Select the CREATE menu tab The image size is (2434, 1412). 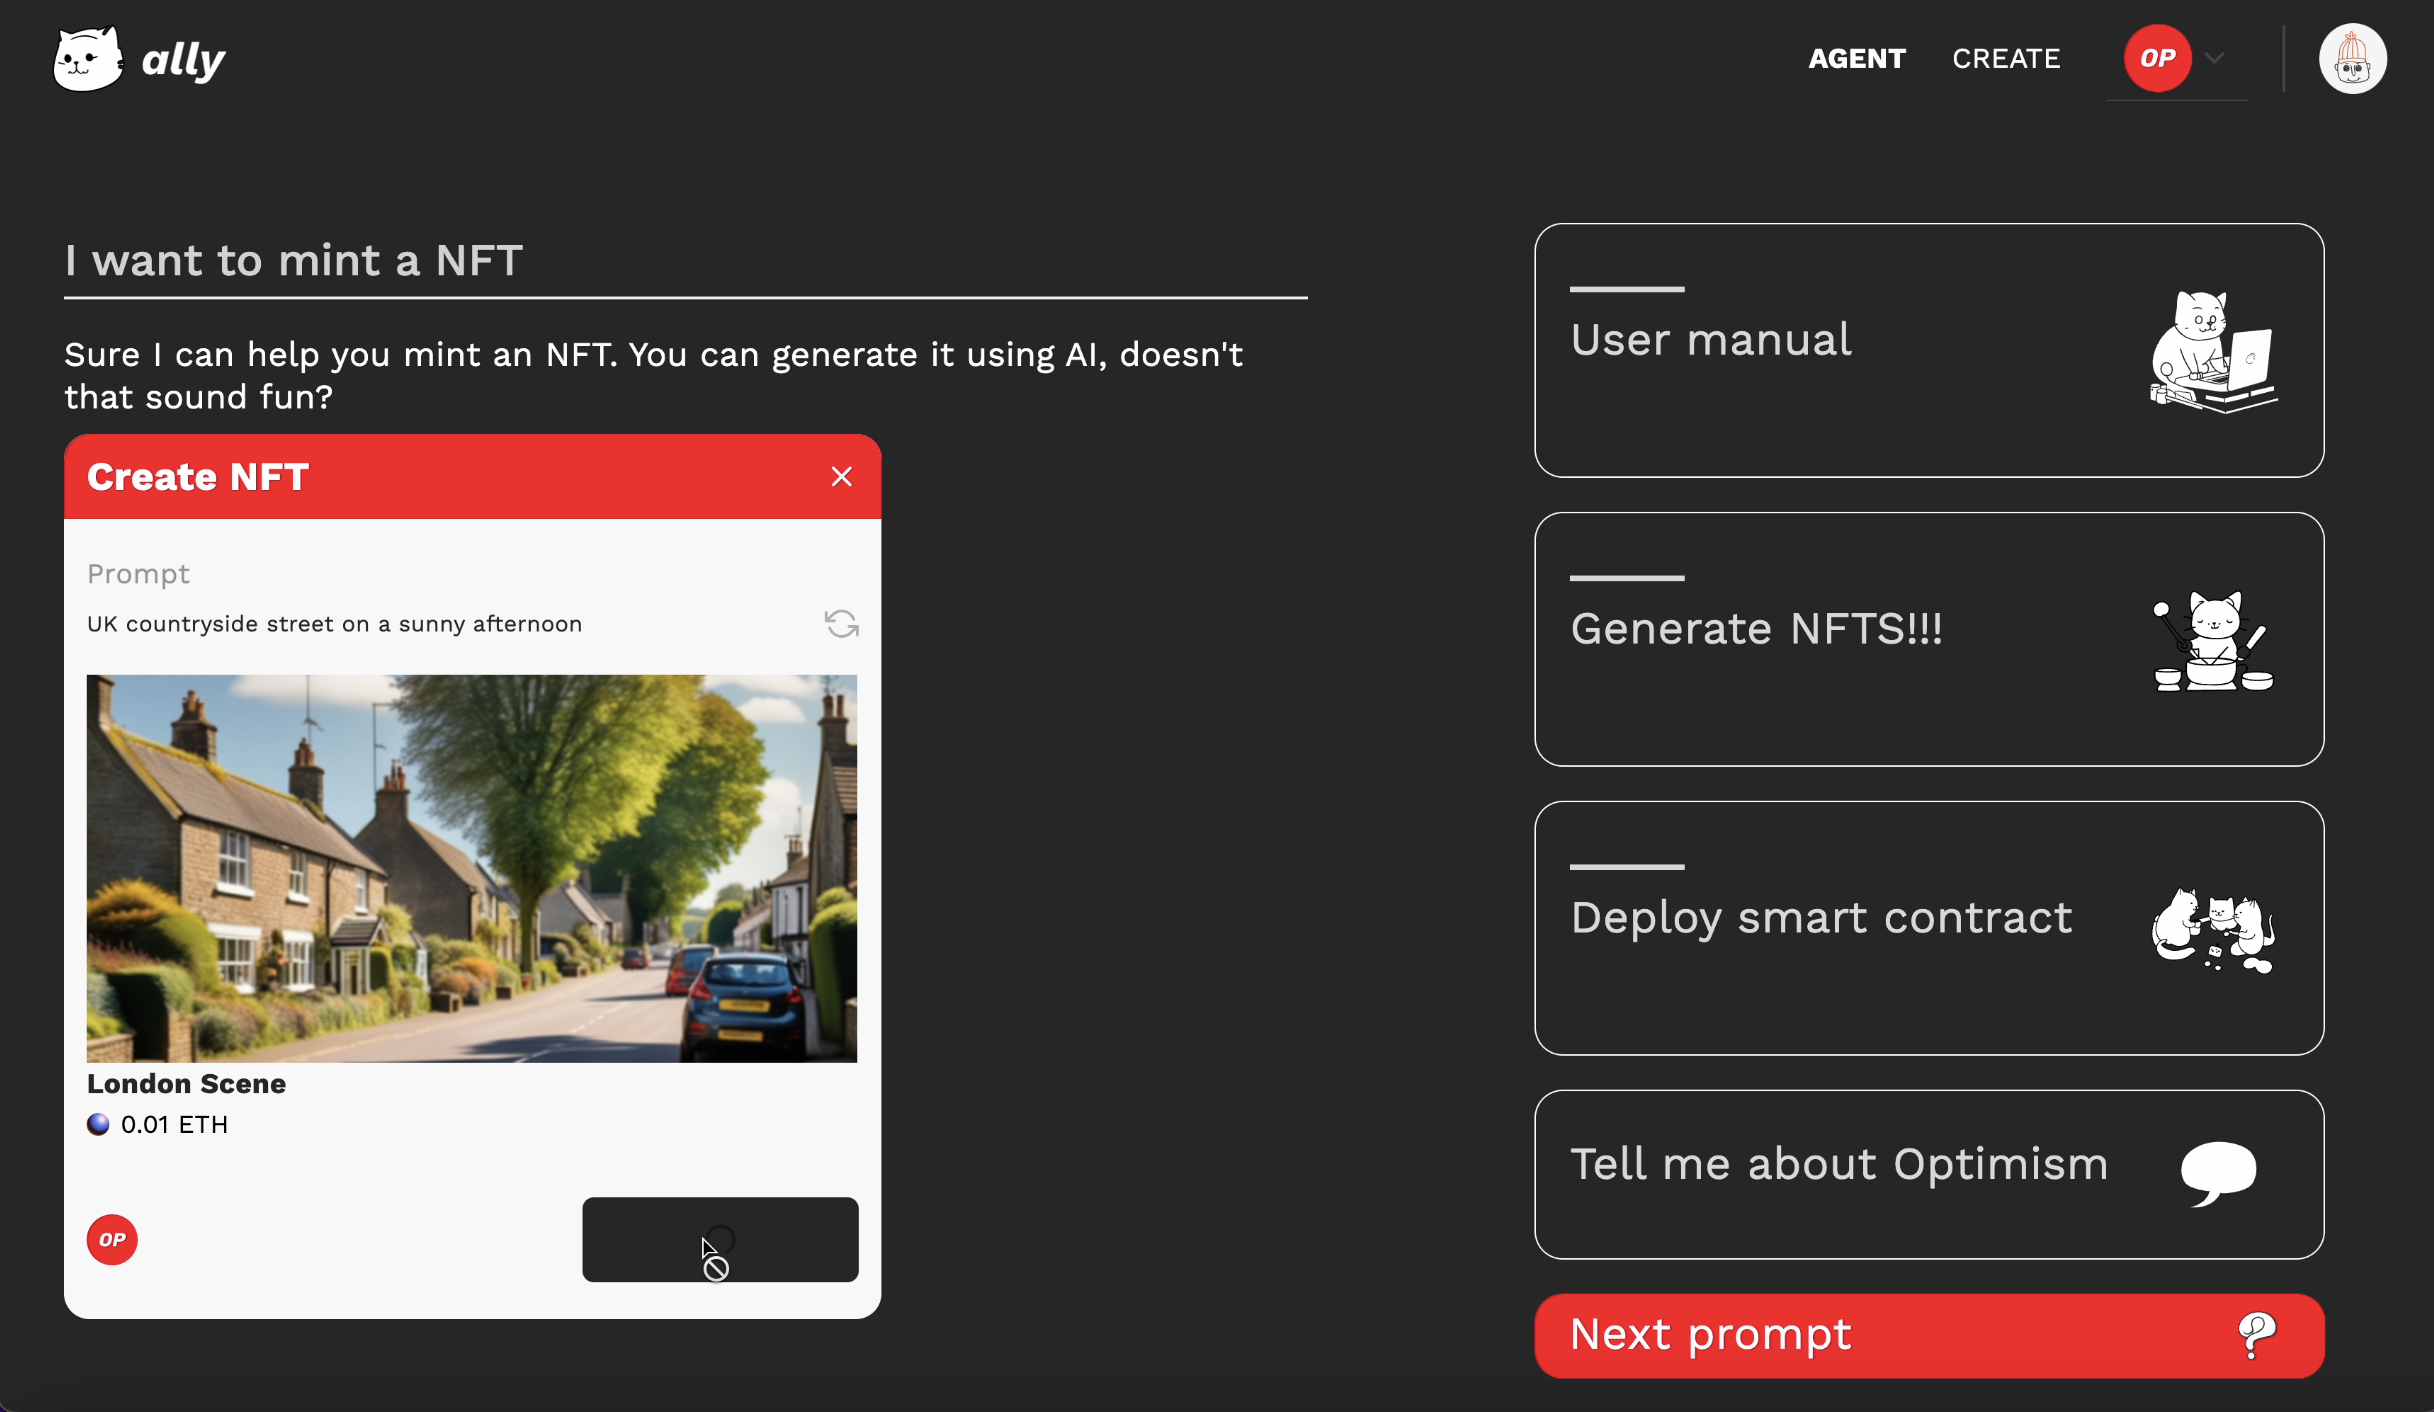[2005, 57]
